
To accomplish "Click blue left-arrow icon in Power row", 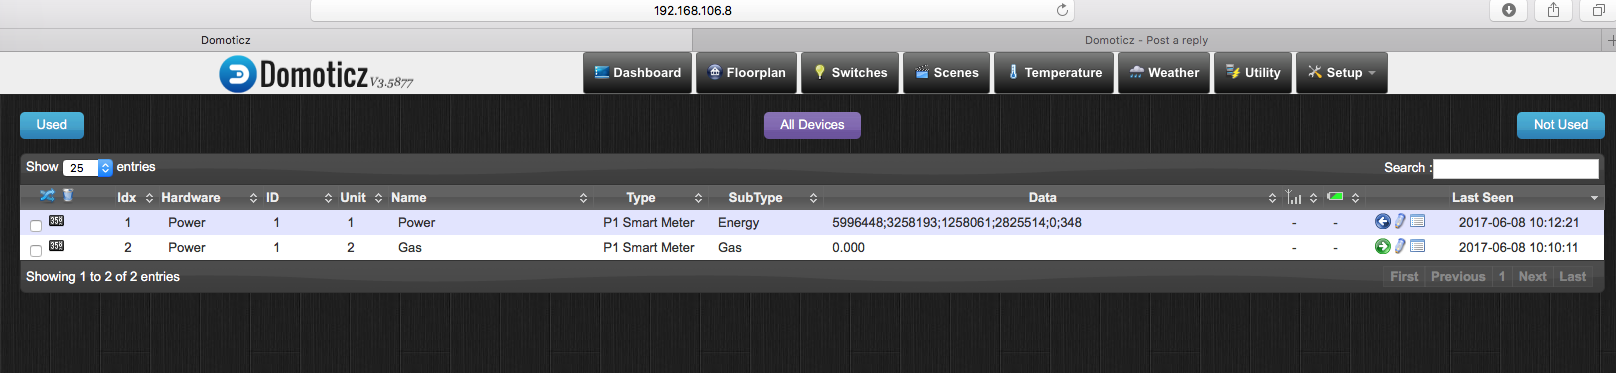I will [1383, 221].
